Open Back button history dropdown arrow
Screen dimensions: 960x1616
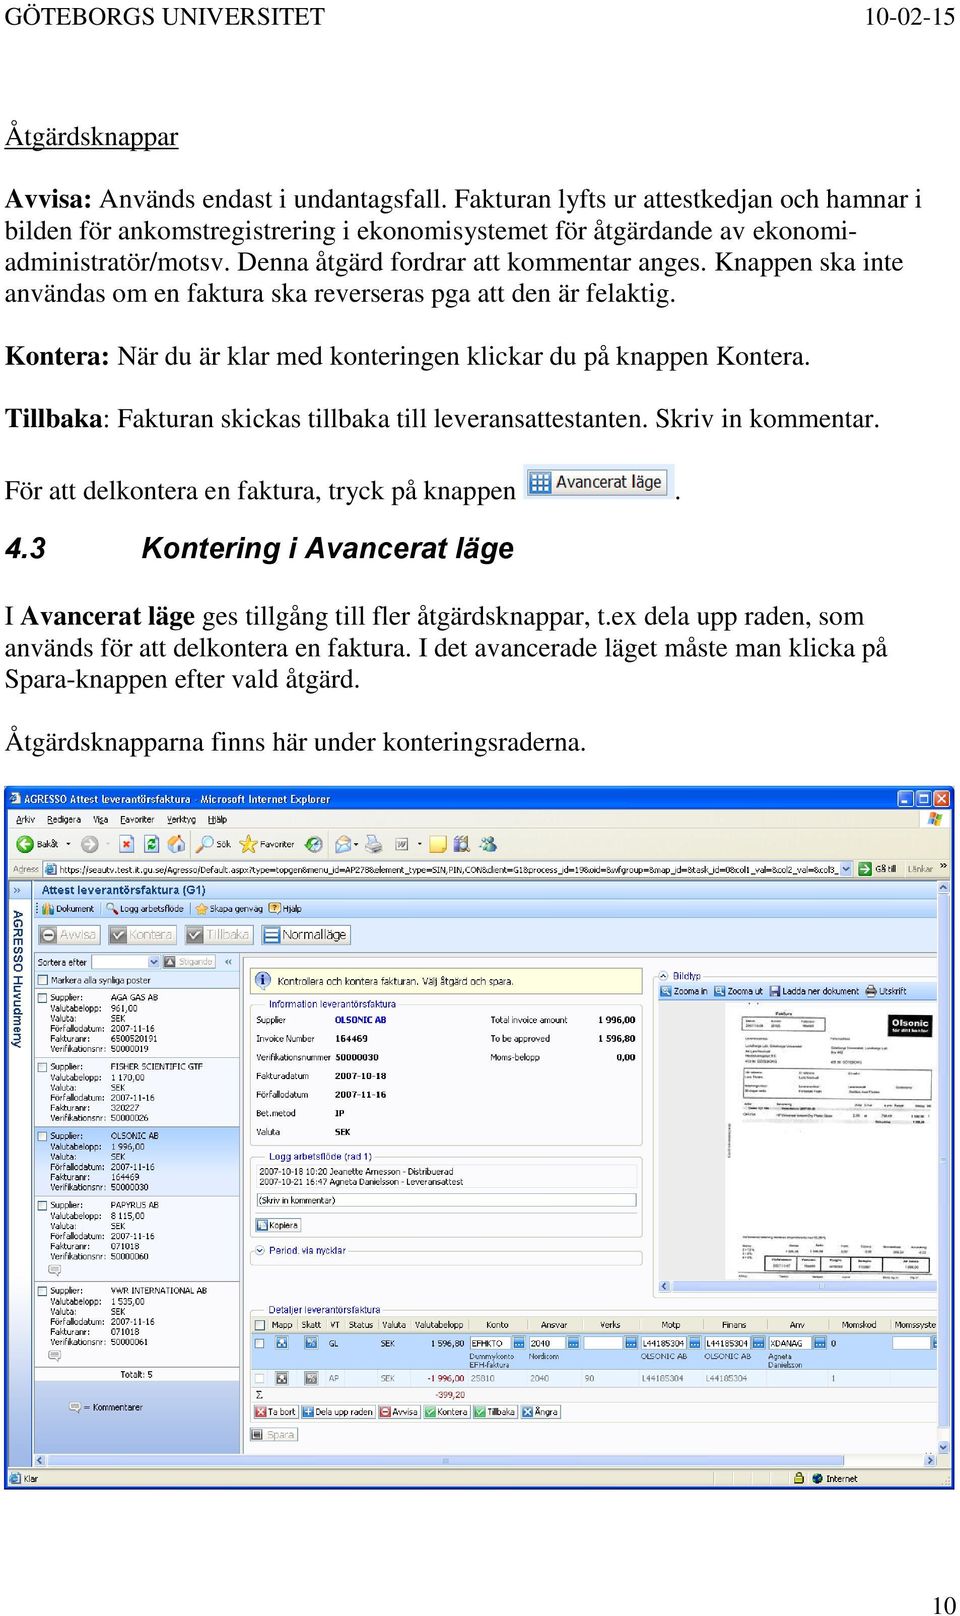pos(68,844)
